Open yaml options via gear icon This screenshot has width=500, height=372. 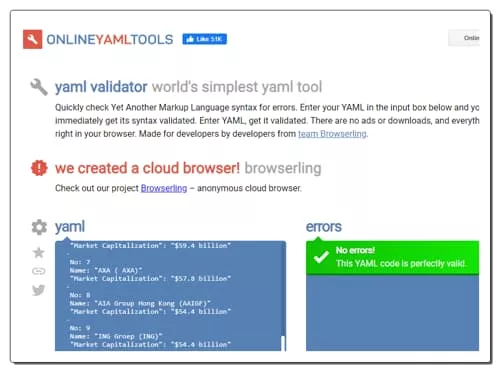(x=39, y=227)
